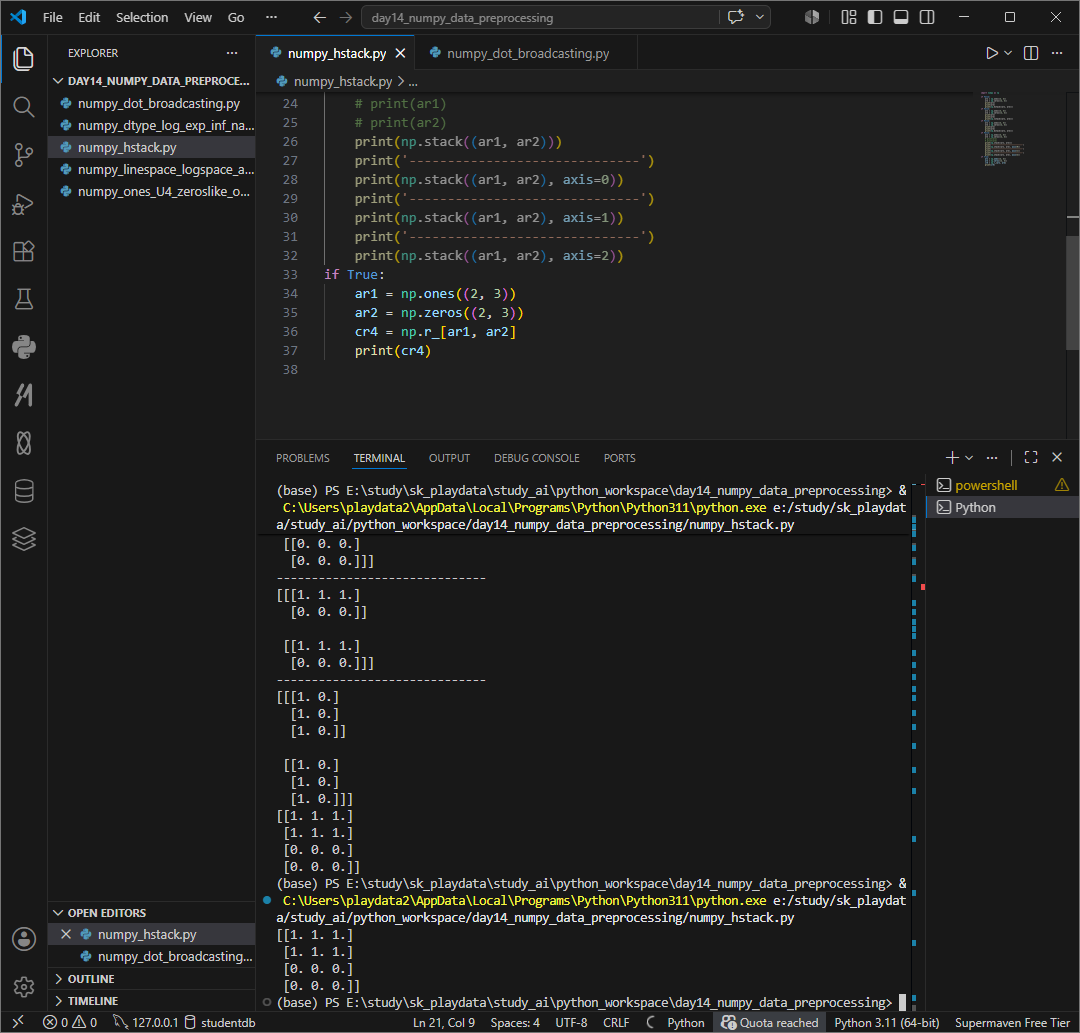Switch to numpy_dot_broadcasting.py editor tab
Viewport: 1080px width, 1033px height.
(x=527, y=53)
